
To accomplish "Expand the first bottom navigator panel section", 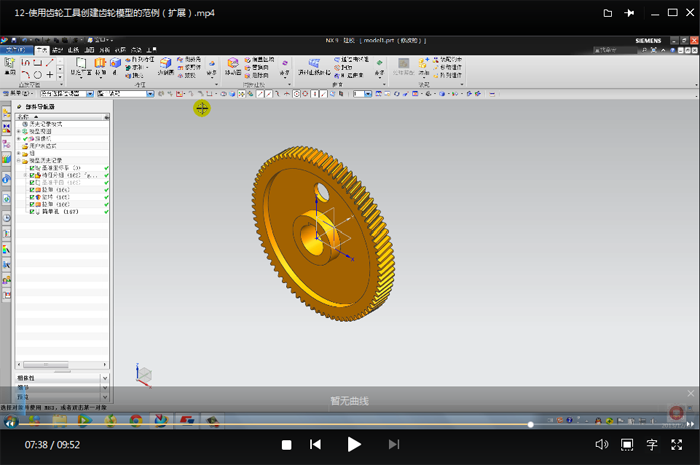I will click(x=105, y=379).
